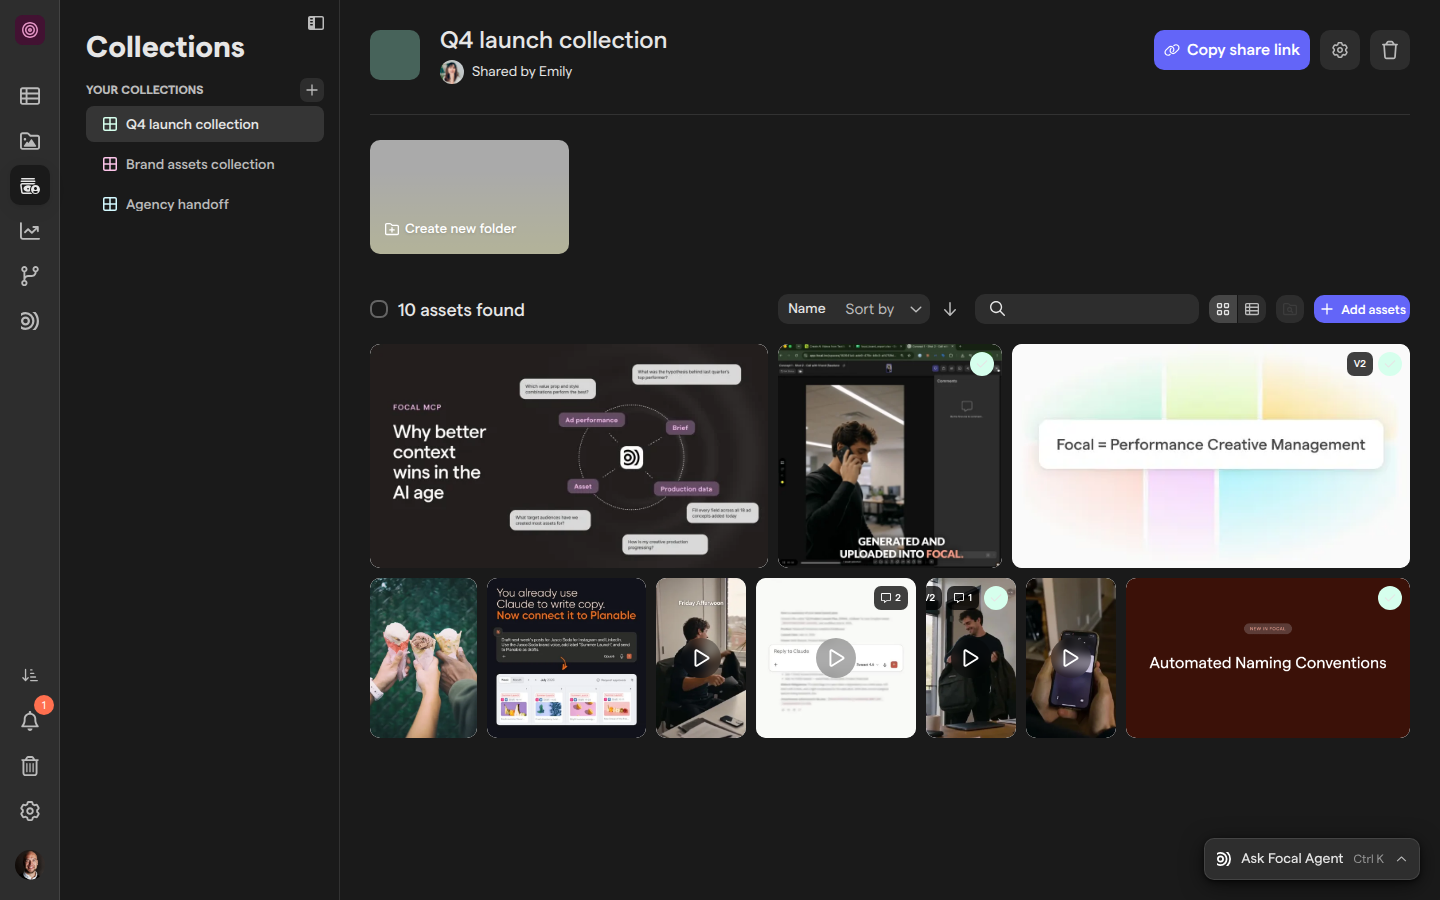Toggle approval check on Performance Creative Management card

click(x=1390, y=364)
